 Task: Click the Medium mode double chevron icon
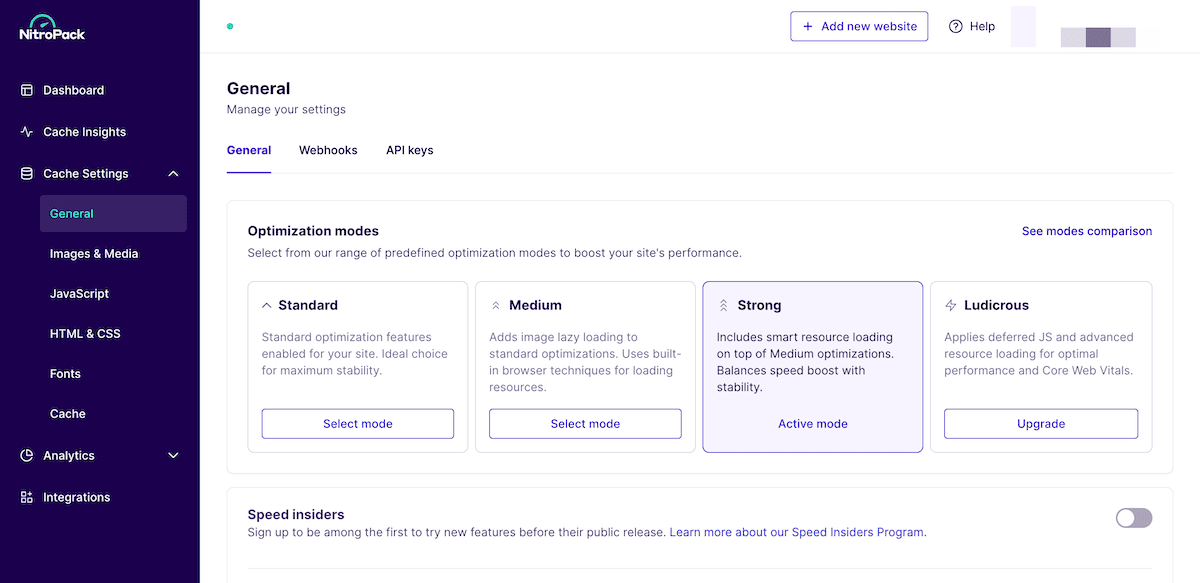[495, 305]
